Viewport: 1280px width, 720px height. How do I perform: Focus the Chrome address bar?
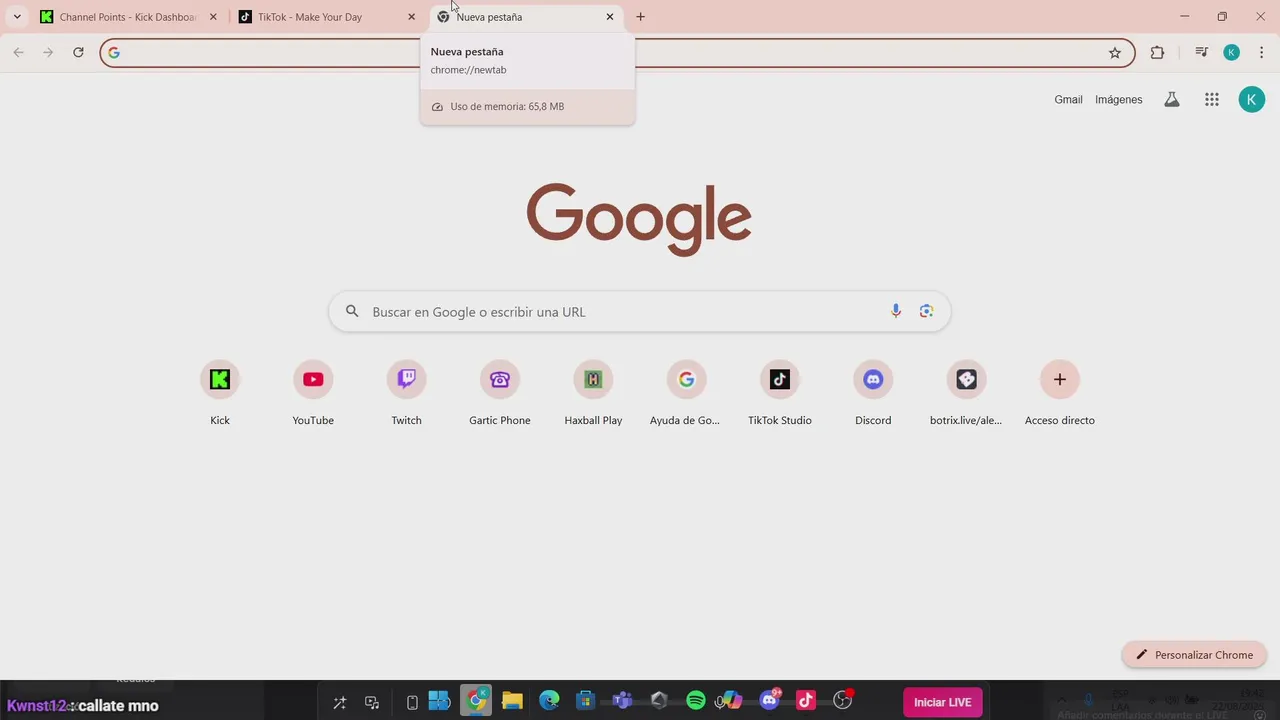(x=617, y=53)
